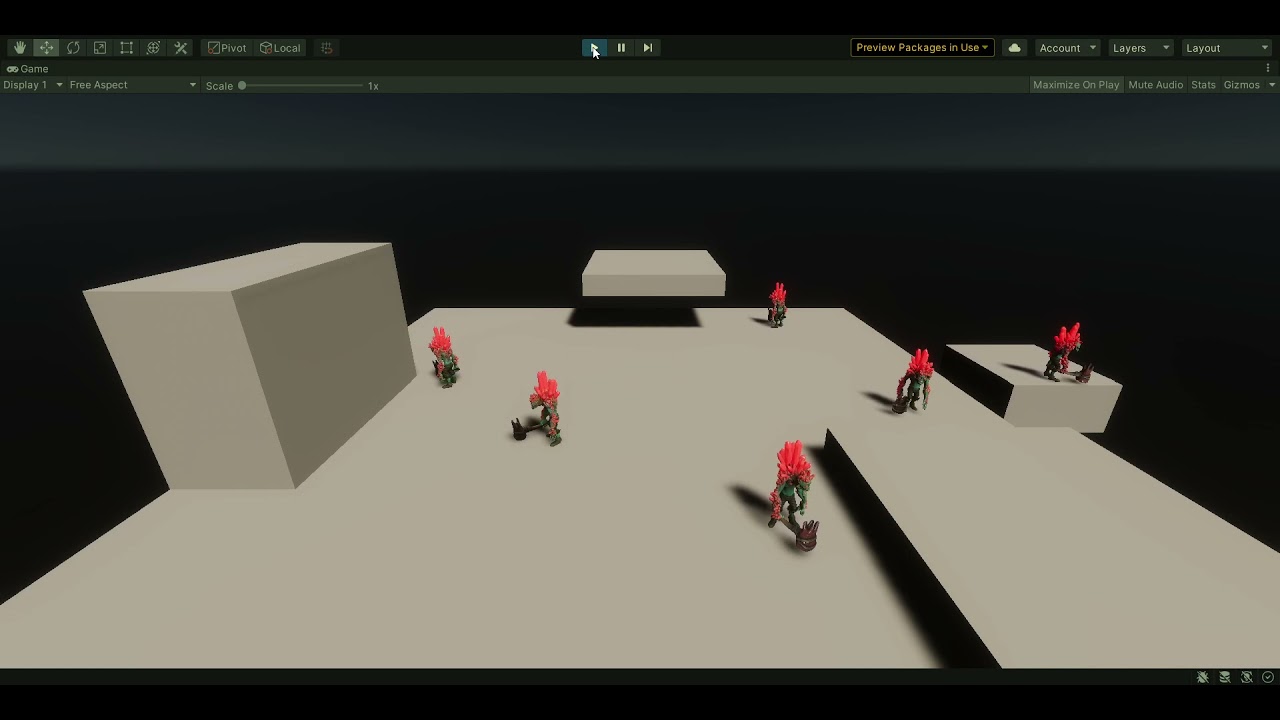Toggle grid snapping icon
1280x720 pixels.
click(x=327, y=48)
